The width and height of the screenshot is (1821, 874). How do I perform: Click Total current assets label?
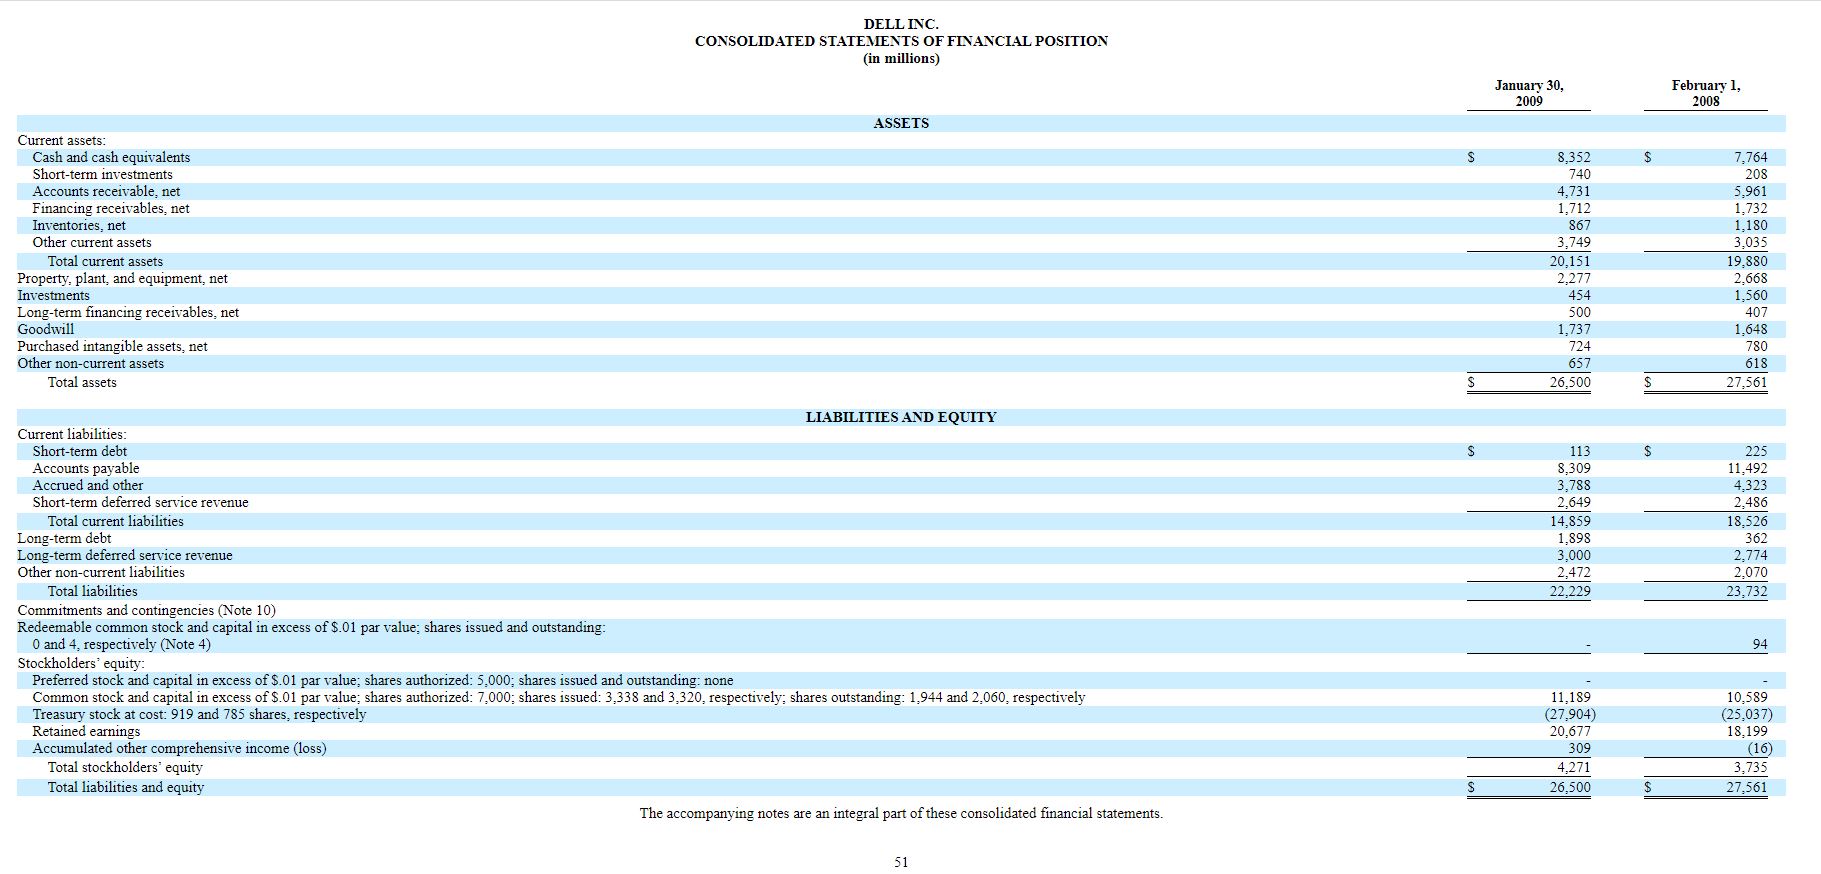105,261
